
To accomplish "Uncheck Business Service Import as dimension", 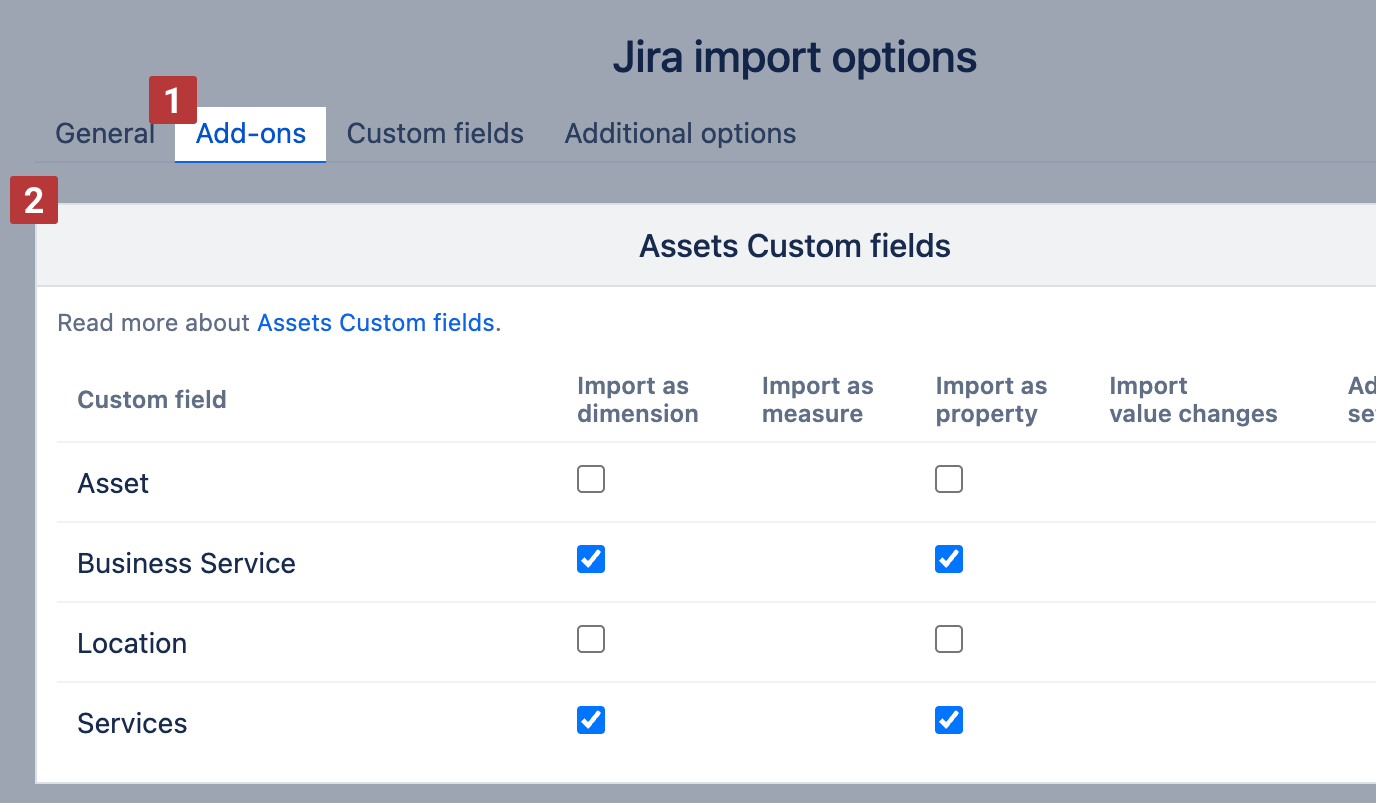I will (x=591, y=559).
